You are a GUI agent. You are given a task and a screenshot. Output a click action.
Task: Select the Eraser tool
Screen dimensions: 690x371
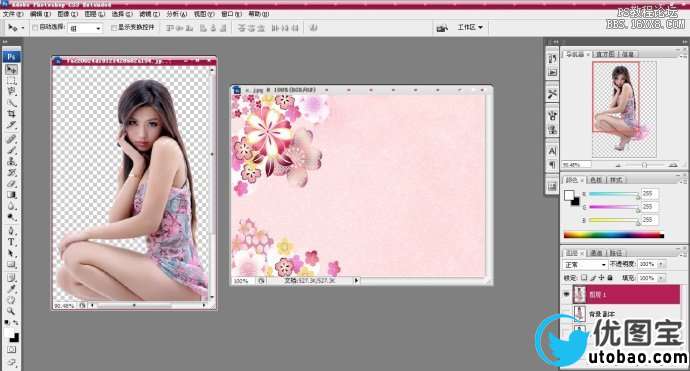11,183
